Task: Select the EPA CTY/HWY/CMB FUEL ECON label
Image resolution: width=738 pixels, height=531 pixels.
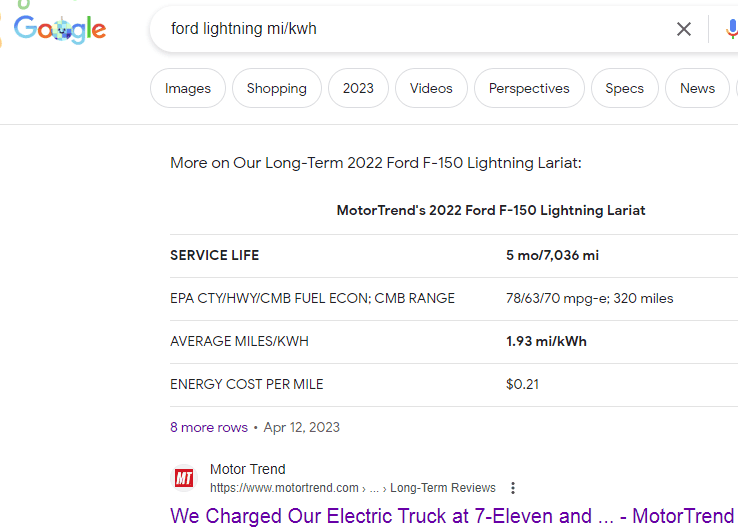Action: click(x=312, y=298)
